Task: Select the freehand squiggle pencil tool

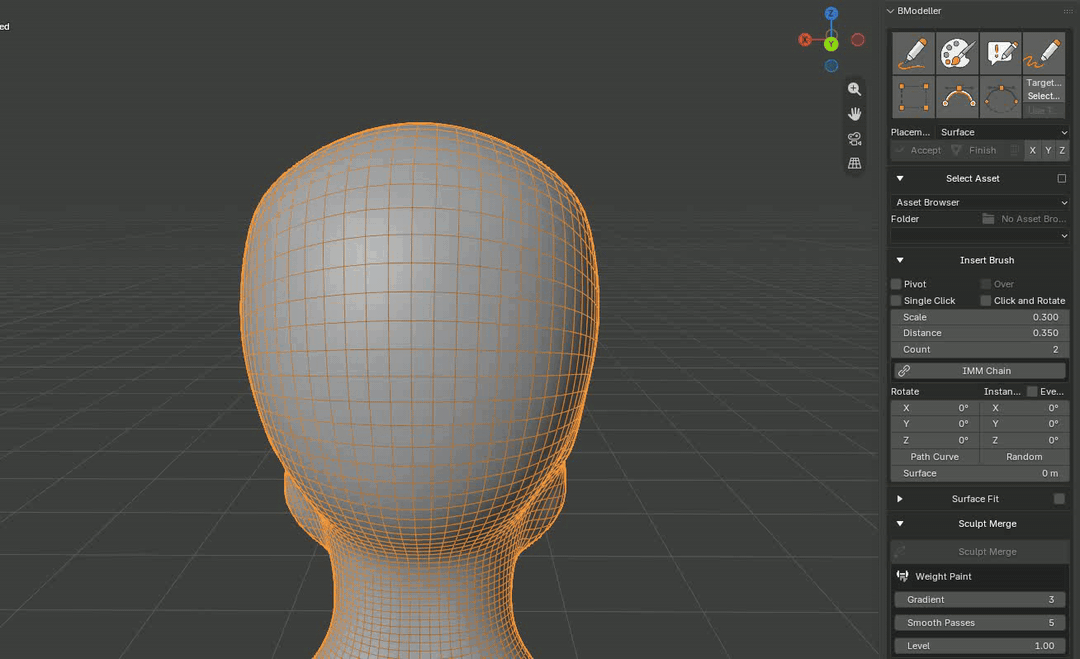Action: (x=1043, y=53)
